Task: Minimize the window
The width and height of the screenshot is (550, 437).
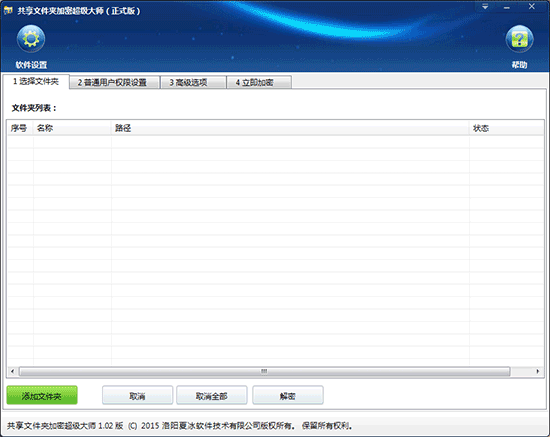Action: (507, 7)
